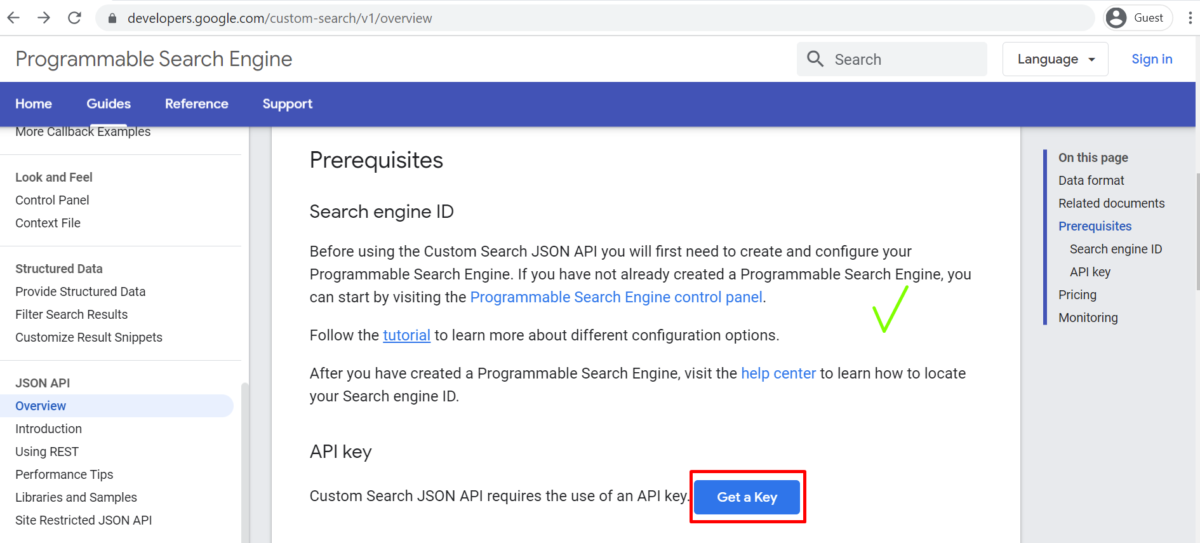The height and width of the screenshot is (543, 1200).
Task: Reload the page with the refresh icon
Action: pos(74,18)
